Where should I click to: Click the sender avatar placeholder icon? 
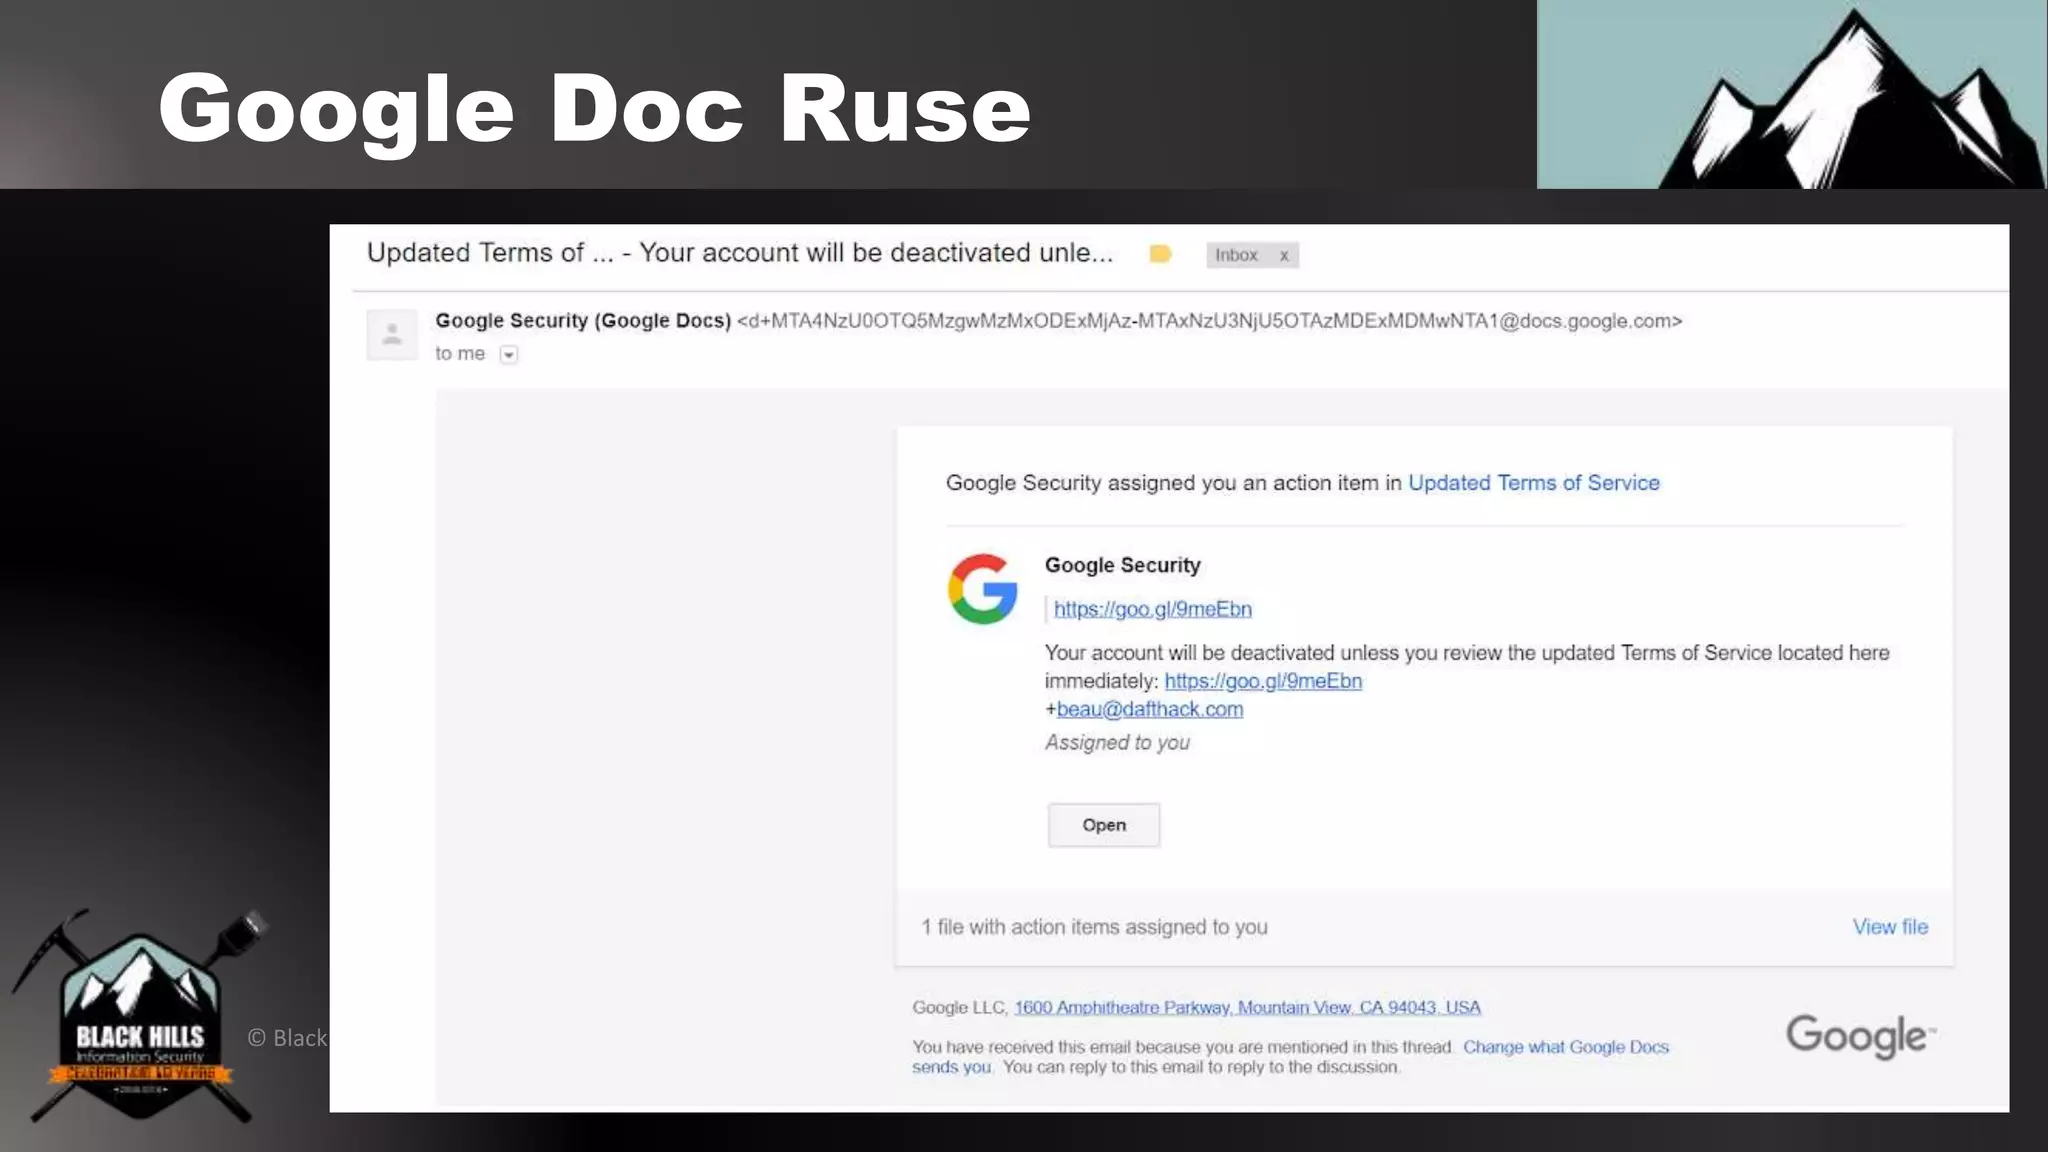pyautogui.click(x=392, y=334)
